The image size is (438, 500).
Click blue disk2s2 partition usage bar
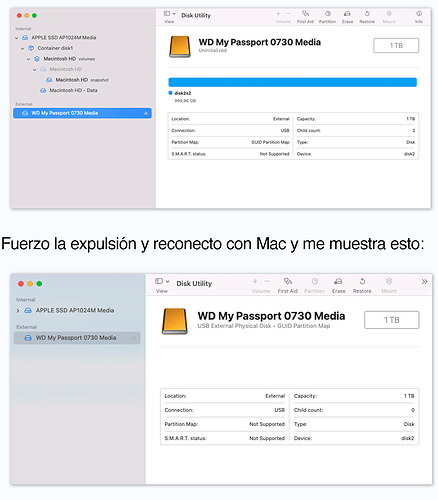click(293, 82)
